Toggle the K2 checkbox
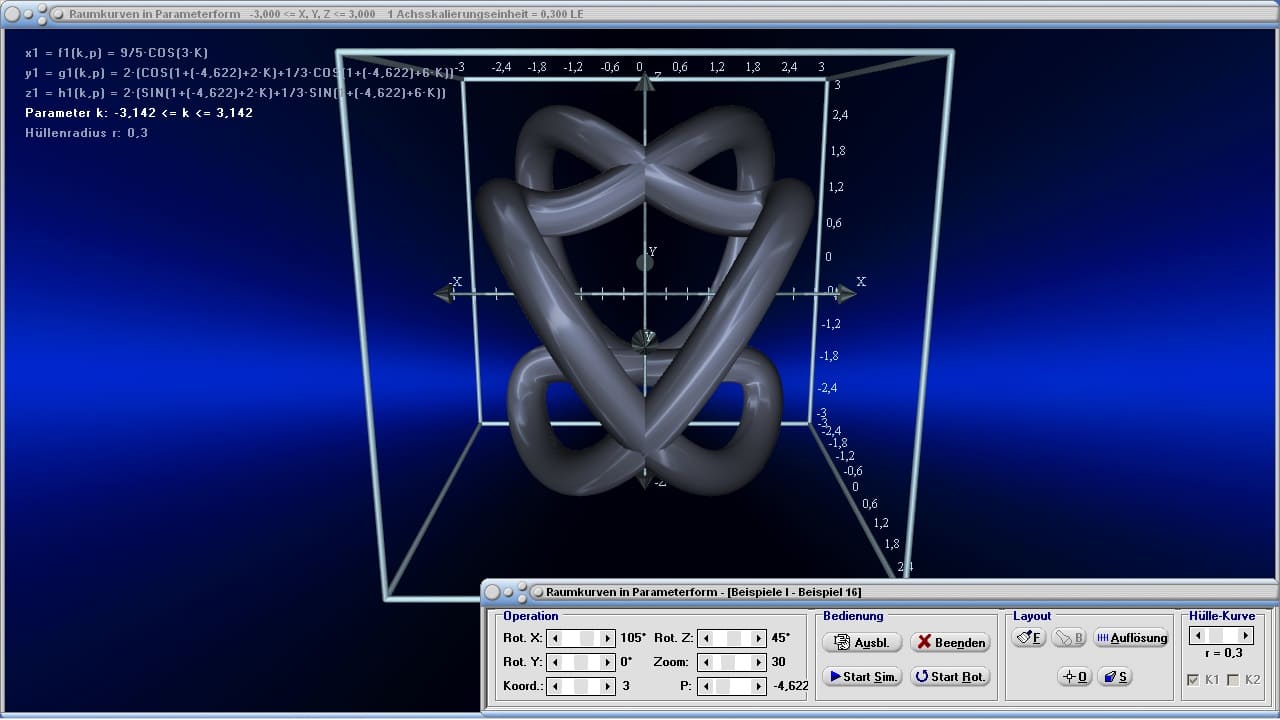 point(1233,680)
